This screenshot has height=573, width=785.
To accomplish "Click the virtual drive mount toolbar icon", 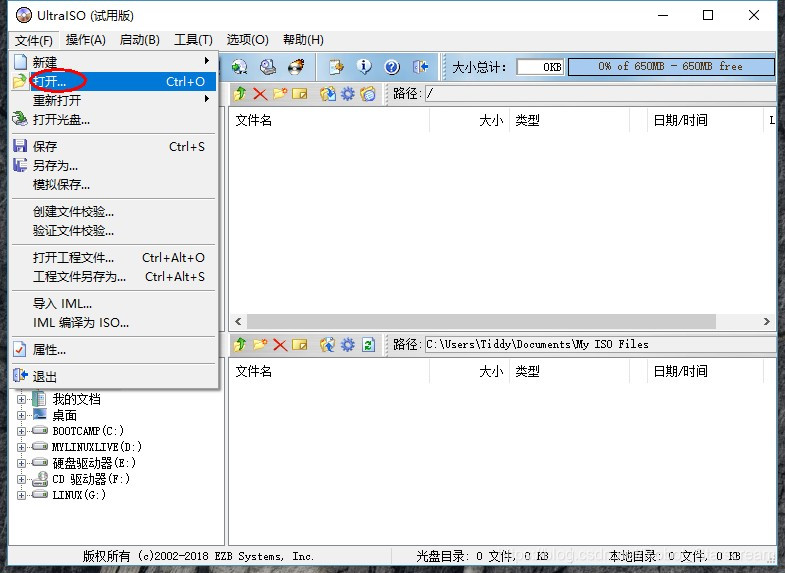I will pos(268,67).
